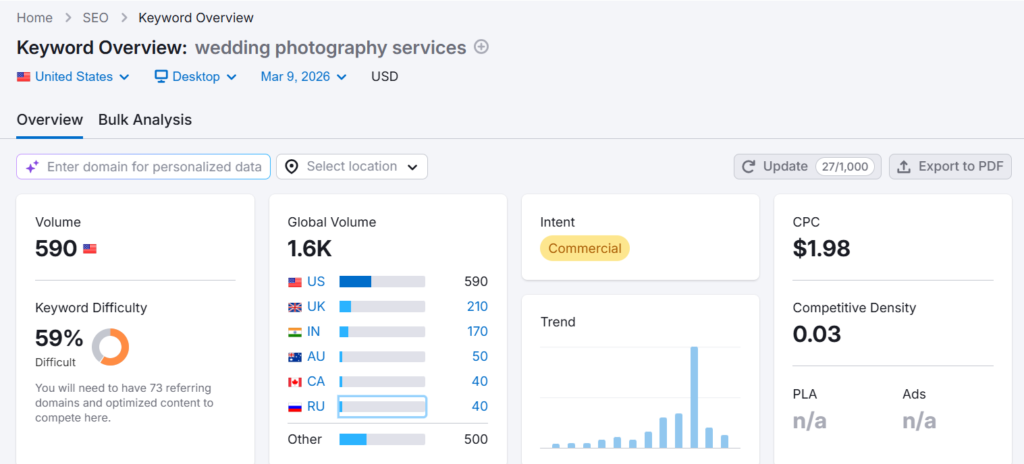Viewport: 1024px width, 464px height.
Task: Click the highlighted RU volume bar
Action: pos(382,406)
